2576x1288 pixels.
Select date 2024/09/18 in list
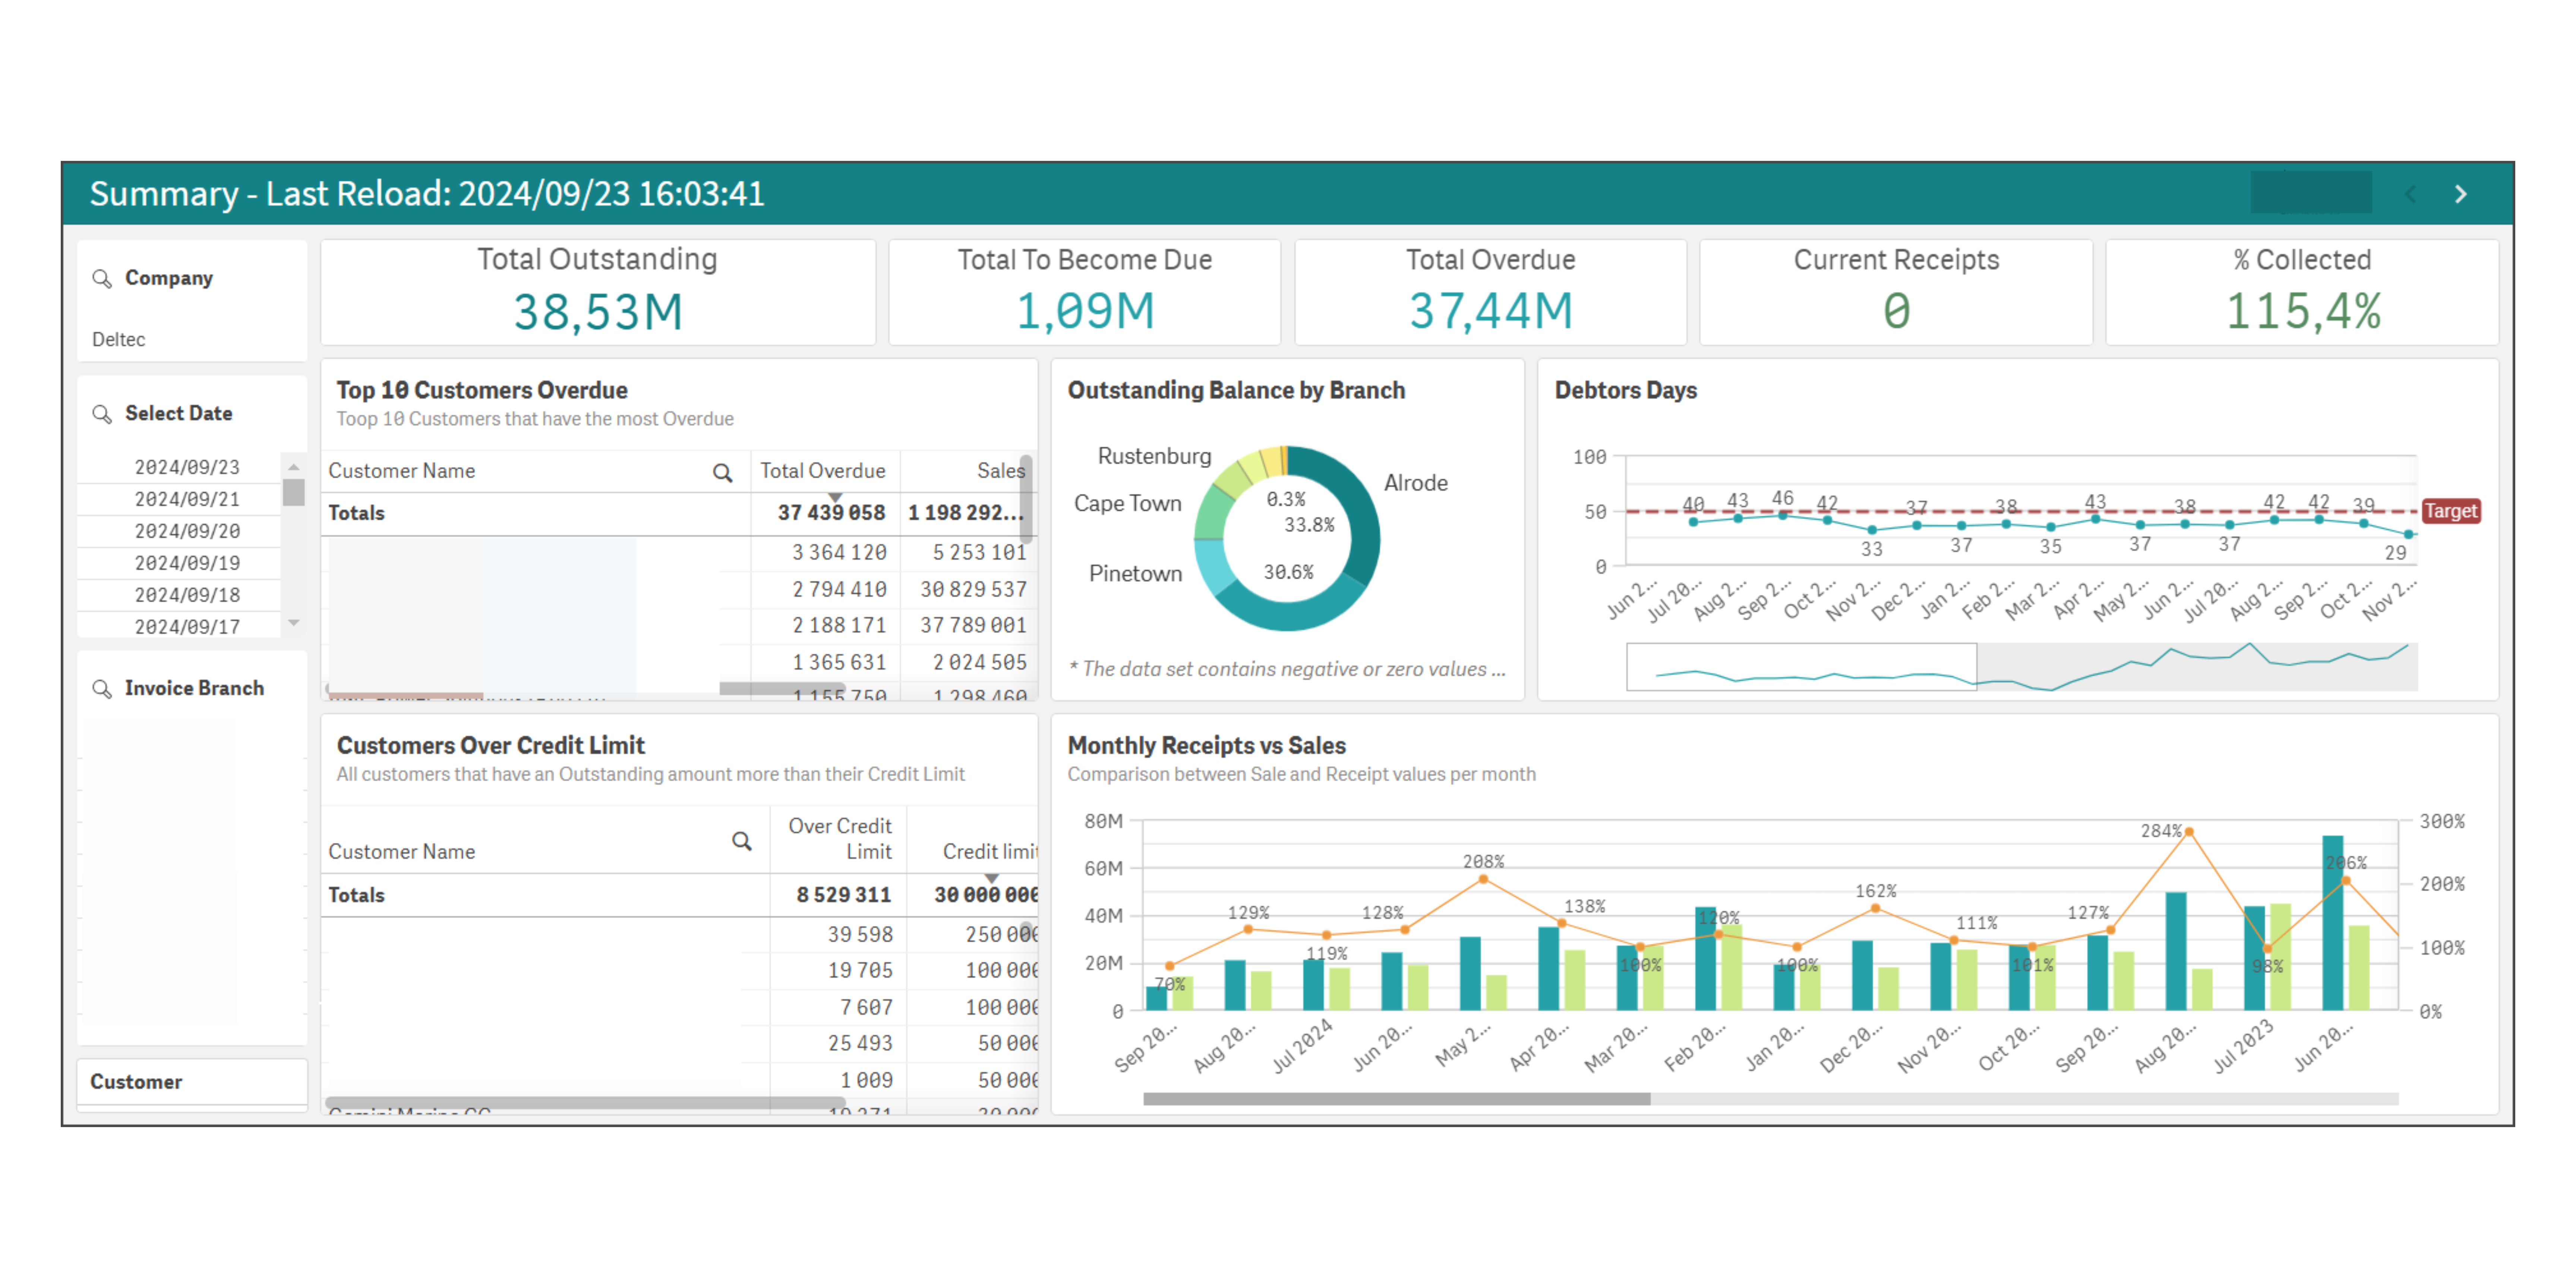point(187,595)
